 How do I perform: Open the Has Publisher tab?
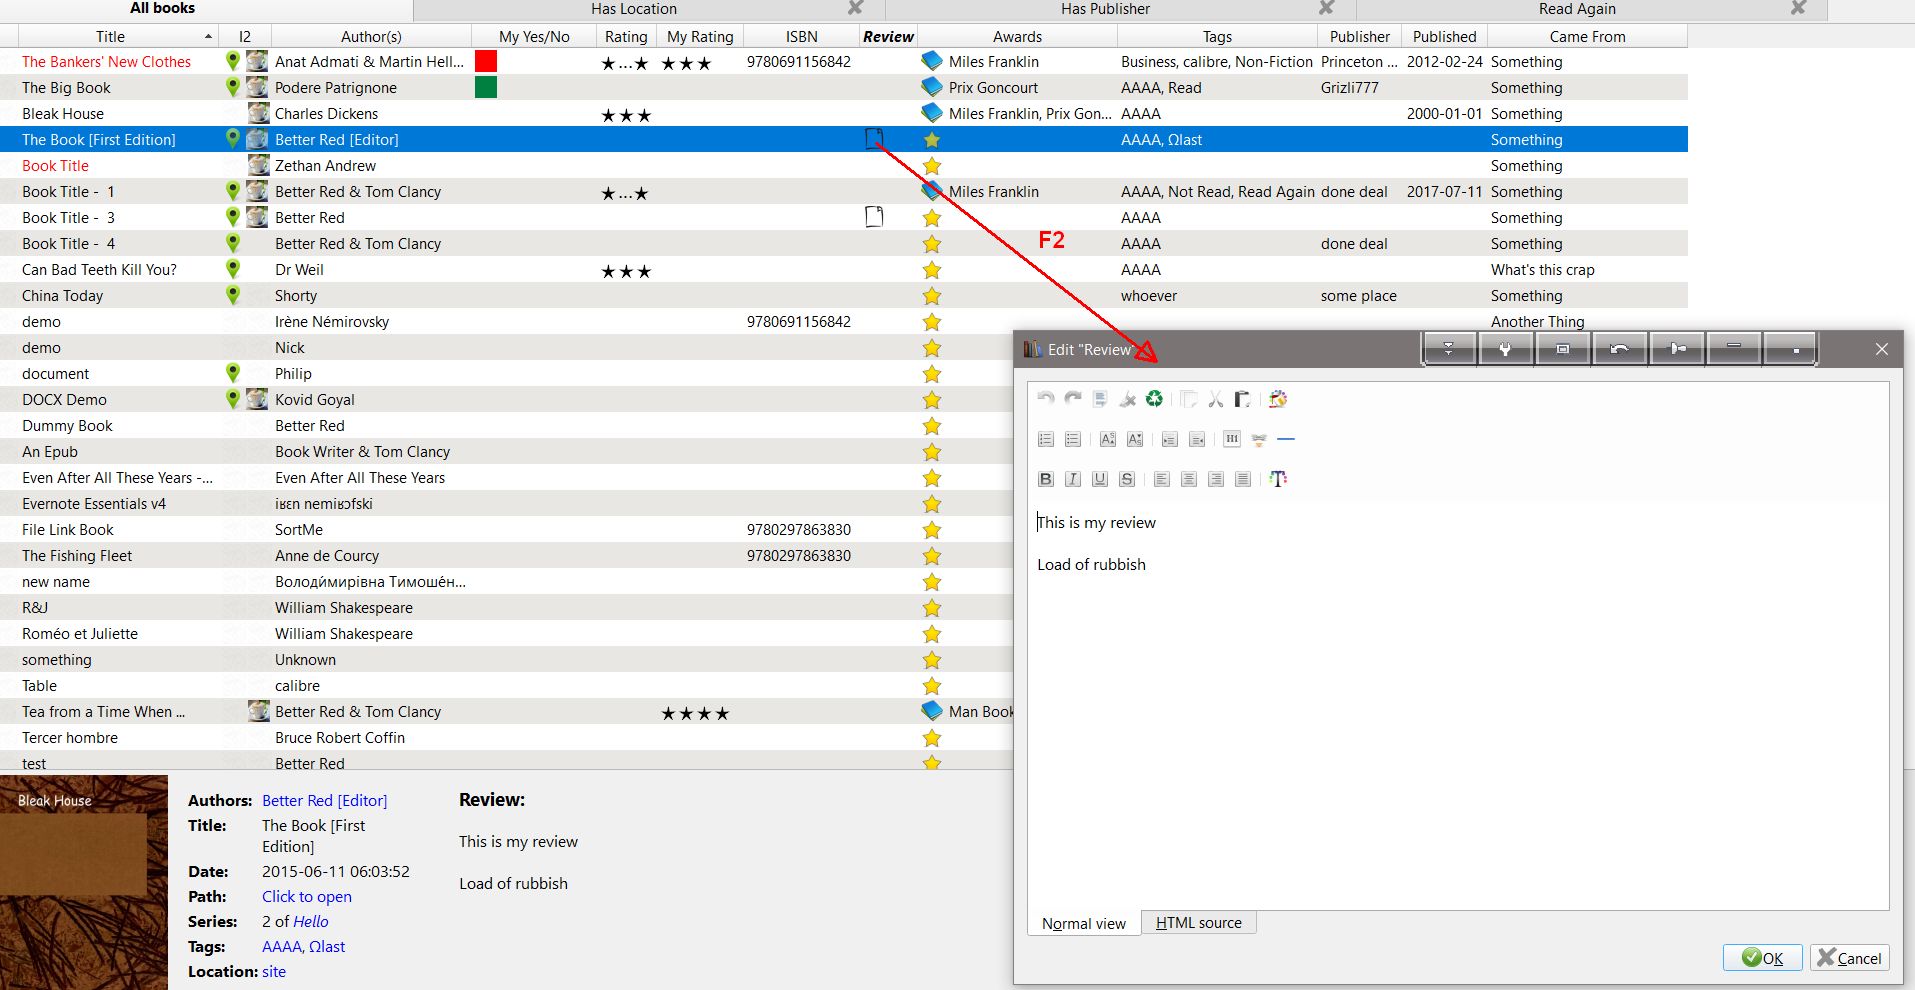pyautogui.click(x=1105, y=9)
